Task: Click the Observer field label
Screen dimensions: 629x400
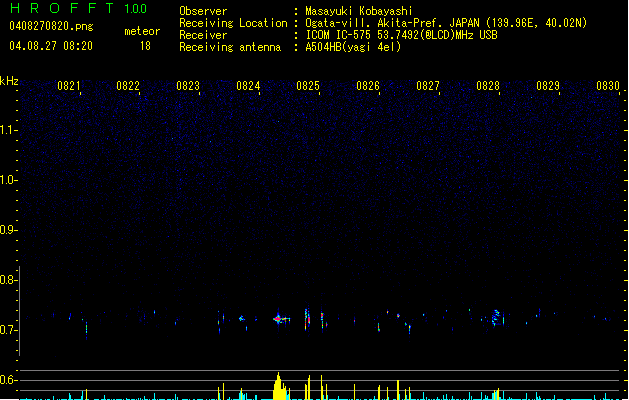Action: pyautogui.click(x=203, y=11)
